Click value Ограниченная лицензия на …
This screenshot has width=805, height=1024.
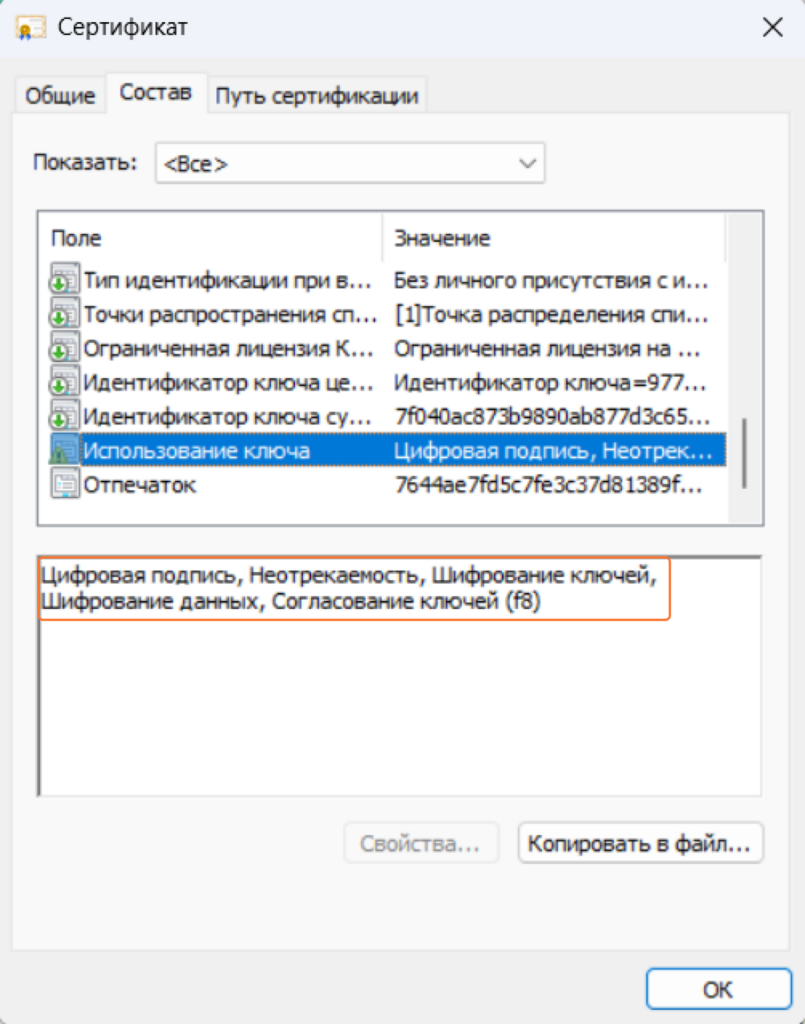tap(547, 349)
